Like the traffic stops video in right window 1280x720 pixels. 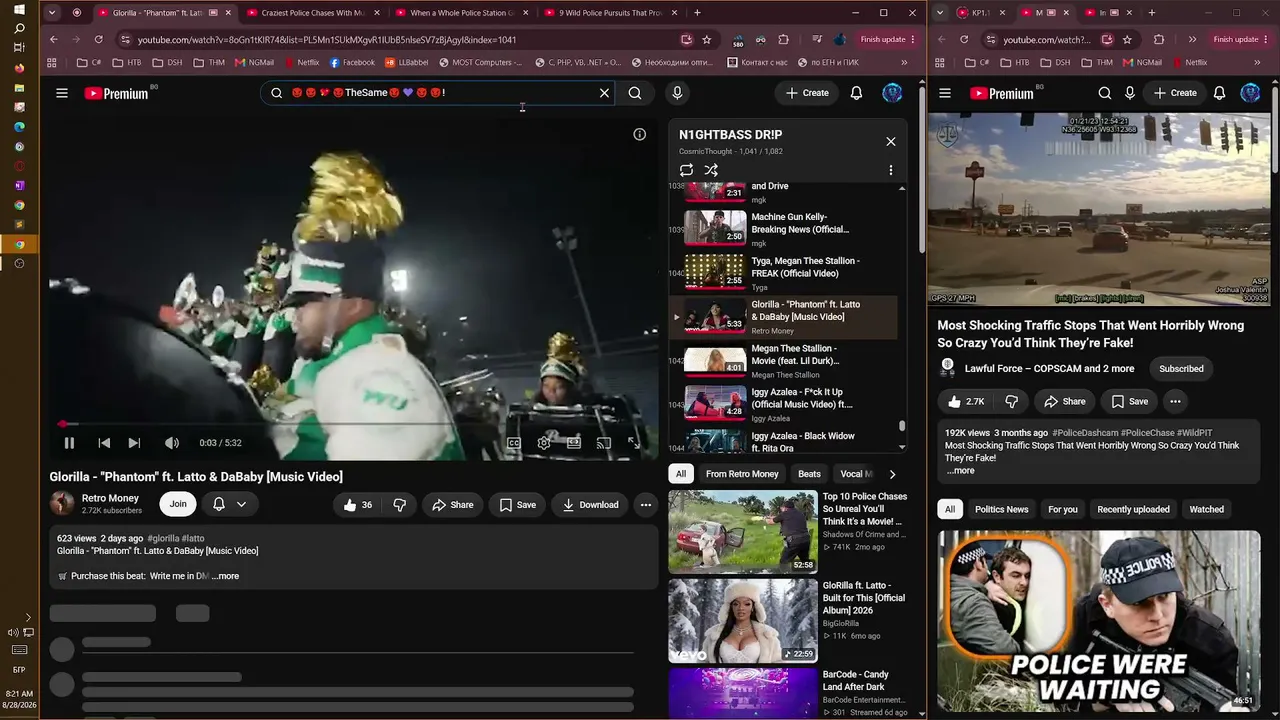pyautogui.click(x=965, y=401)
